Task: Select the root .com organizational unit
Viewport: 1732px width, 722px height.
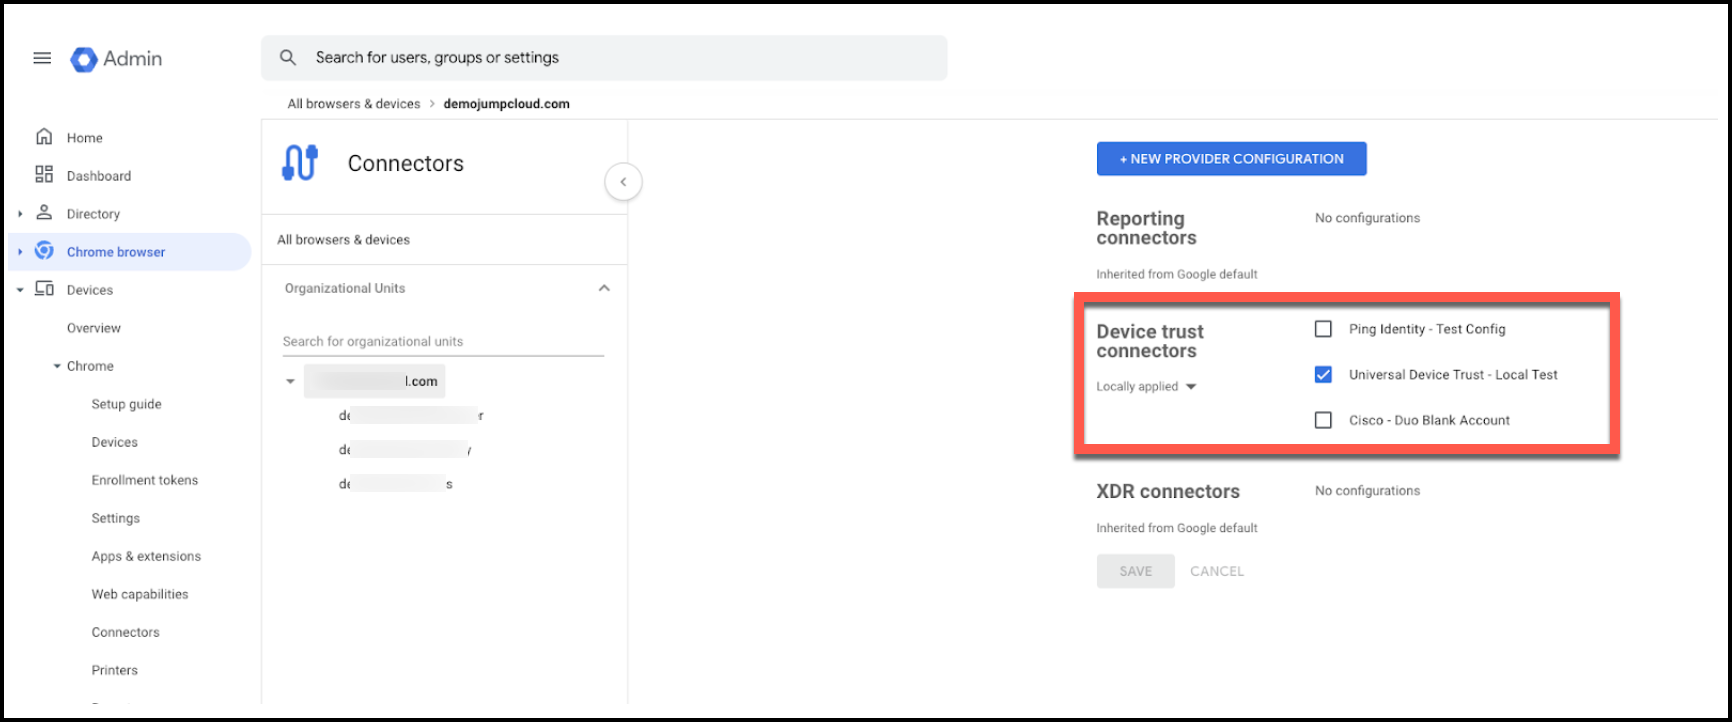Action: click(375, 381)
